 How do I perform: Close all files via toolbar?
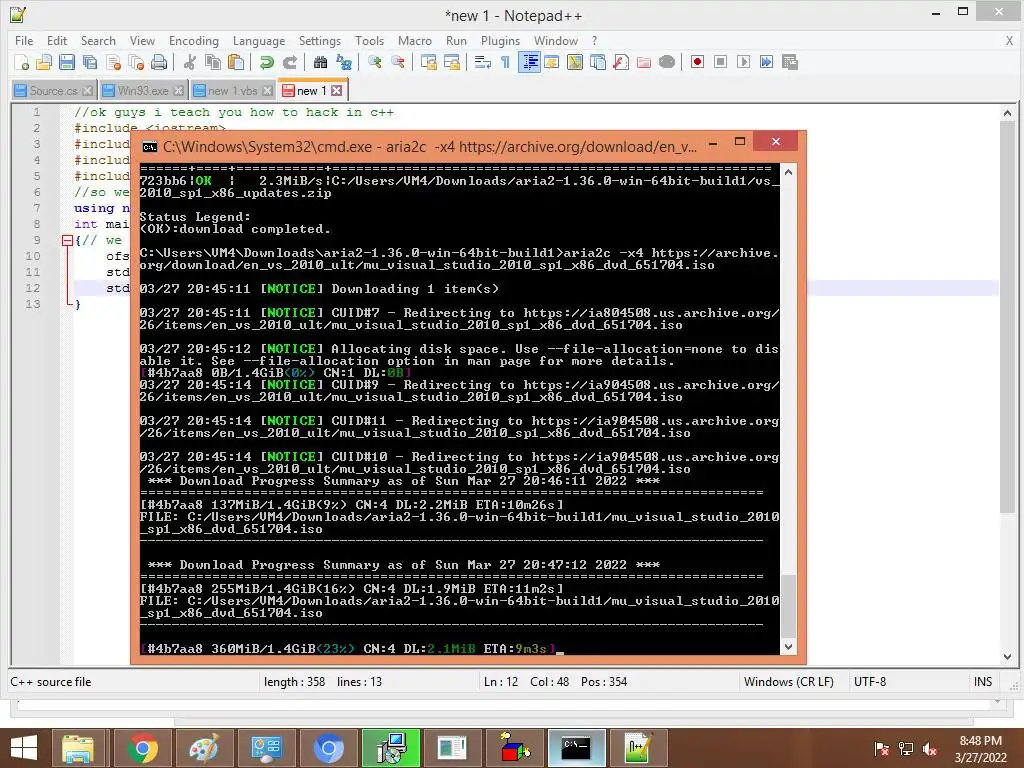click(136, 62)
